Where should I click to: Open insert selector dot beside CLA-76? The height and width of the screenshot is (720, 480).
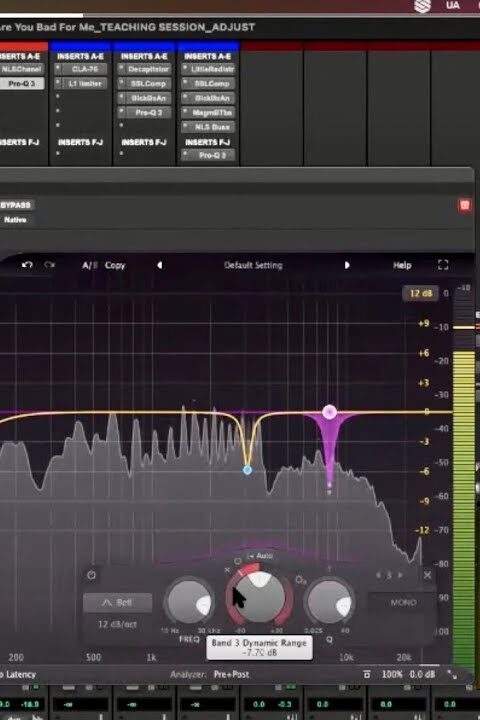[x=58, y=68]
